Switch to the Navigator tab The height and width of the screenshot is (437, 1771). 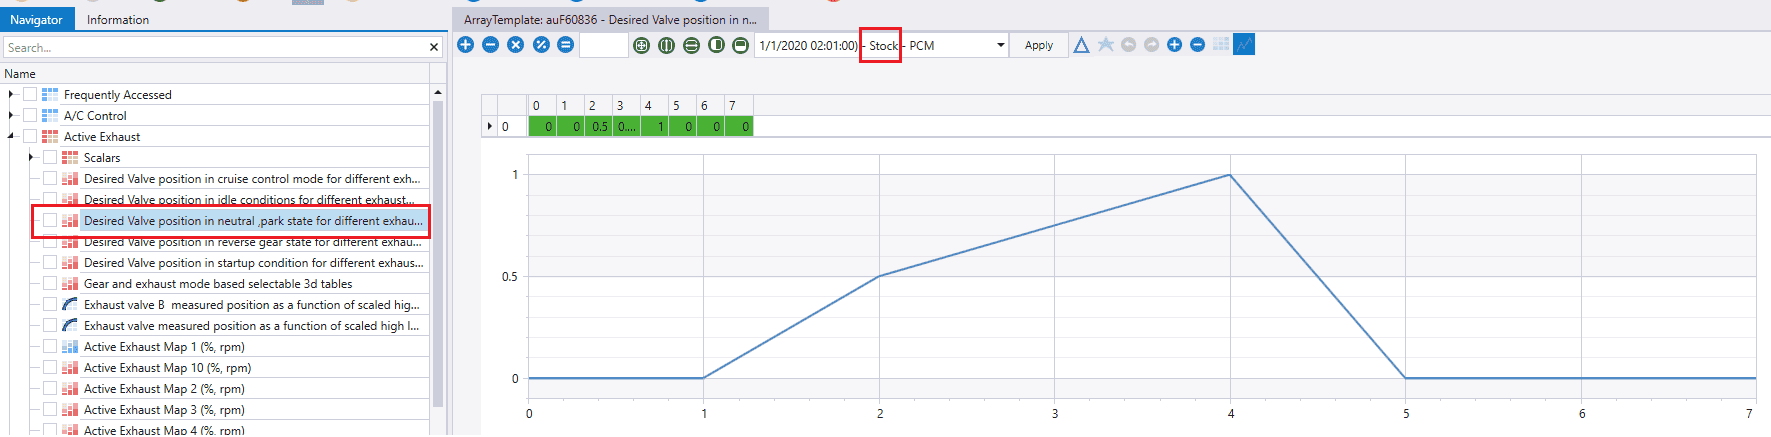[36, 19]
